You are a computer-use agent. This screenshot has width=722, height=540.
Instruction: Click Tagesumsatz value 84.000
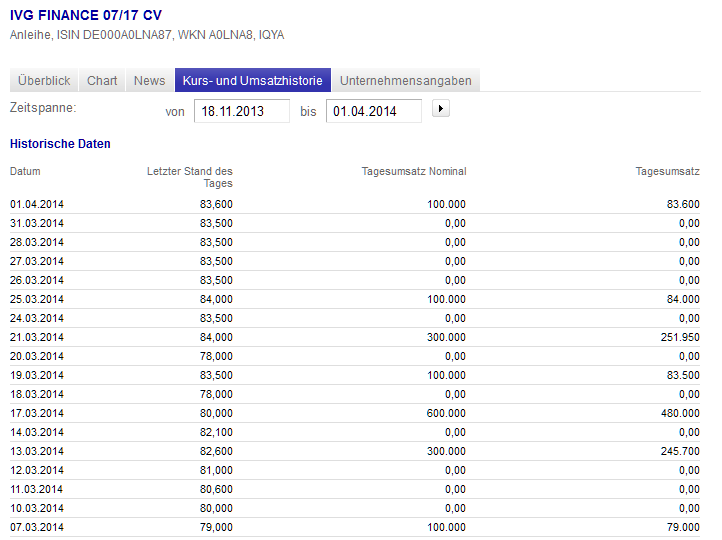coord(683,299)
